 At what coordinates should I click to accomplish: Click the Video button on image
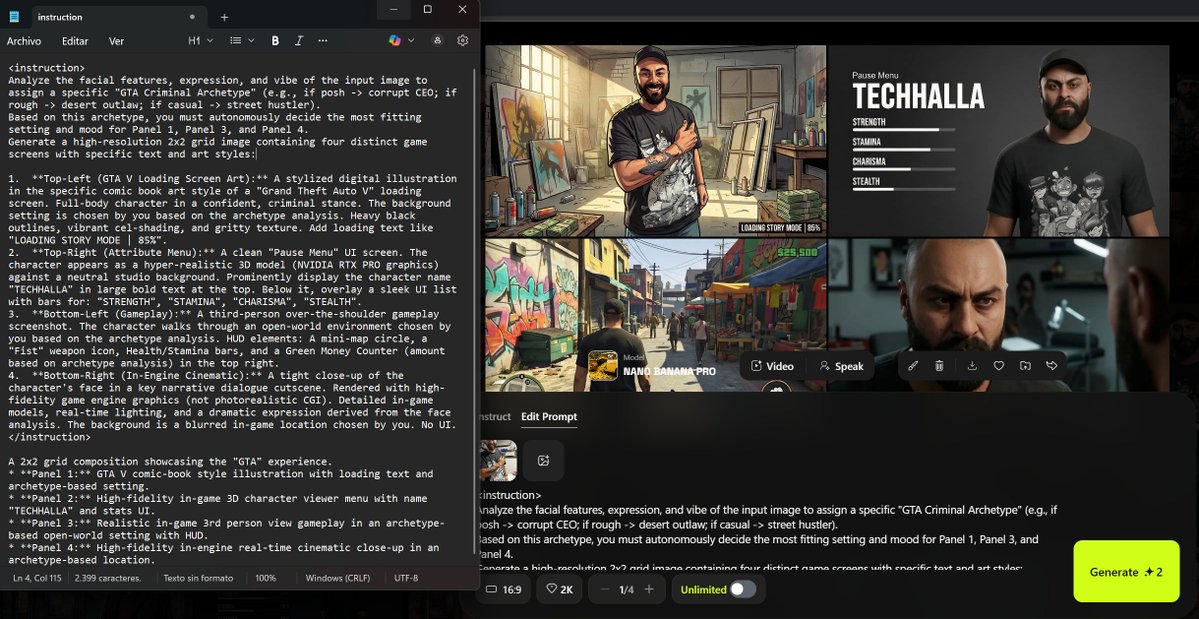[772, 366]
